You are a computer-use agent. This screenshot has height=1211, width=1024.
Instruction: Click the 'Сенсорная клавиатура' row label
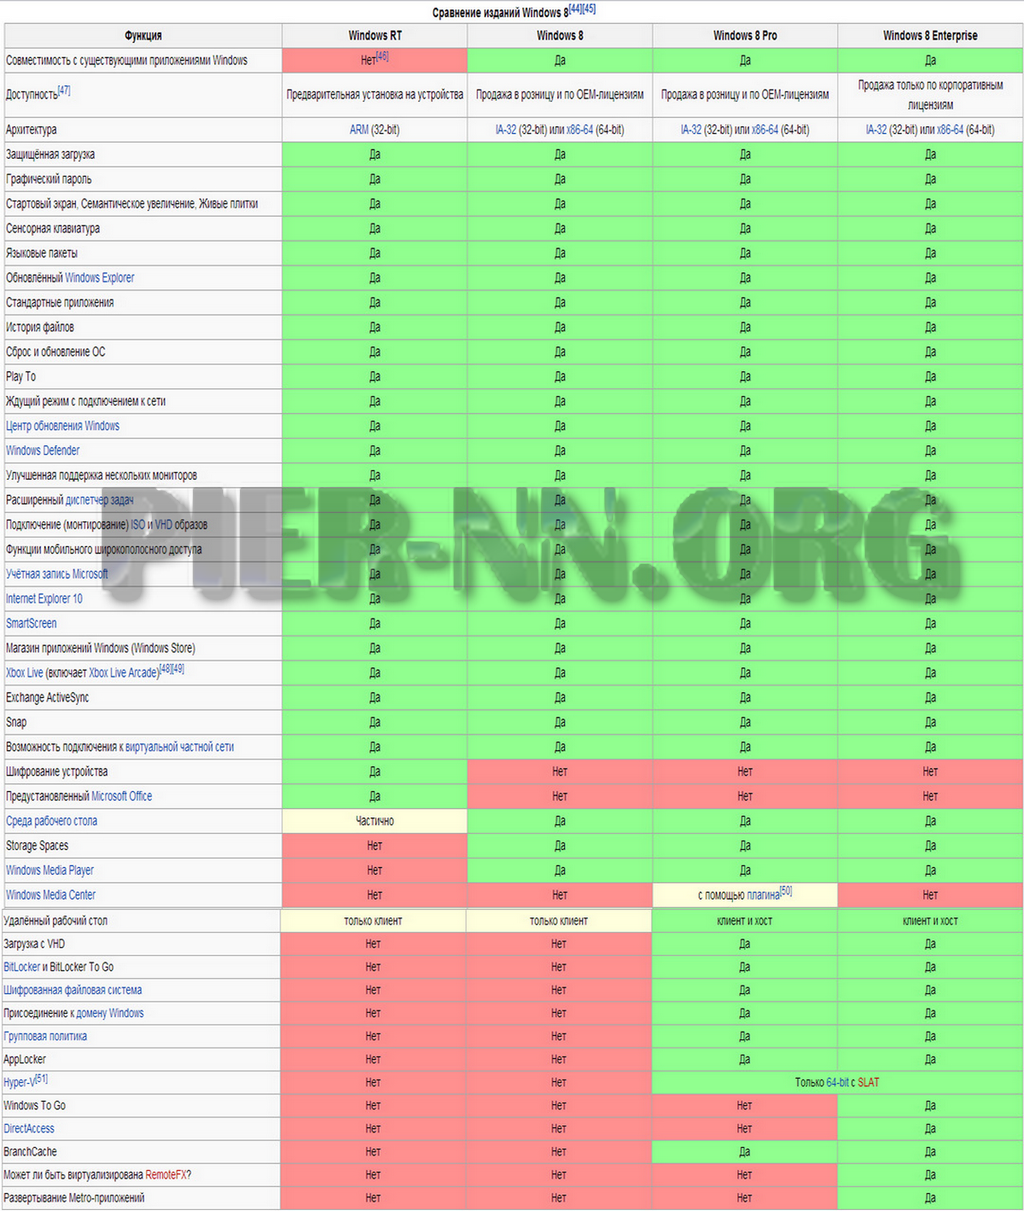pos(53,229)
